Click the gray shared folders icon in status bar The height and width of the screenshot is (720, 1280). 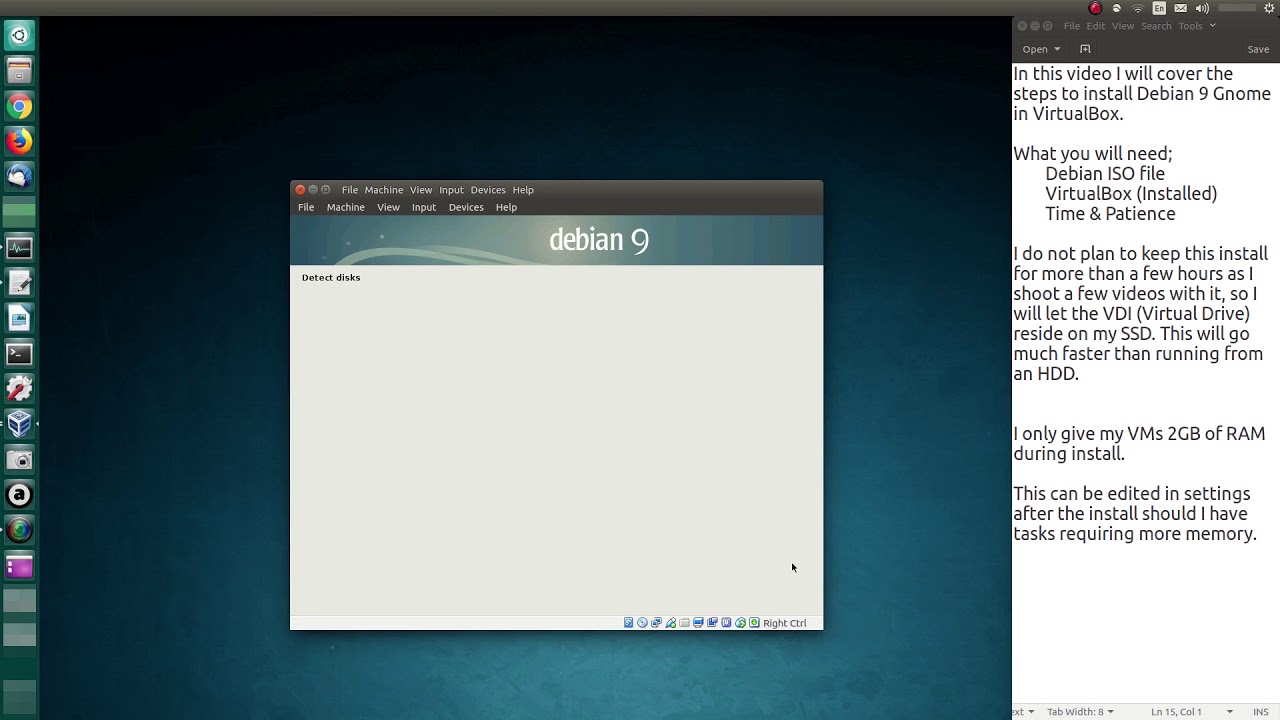coord(684,623)
